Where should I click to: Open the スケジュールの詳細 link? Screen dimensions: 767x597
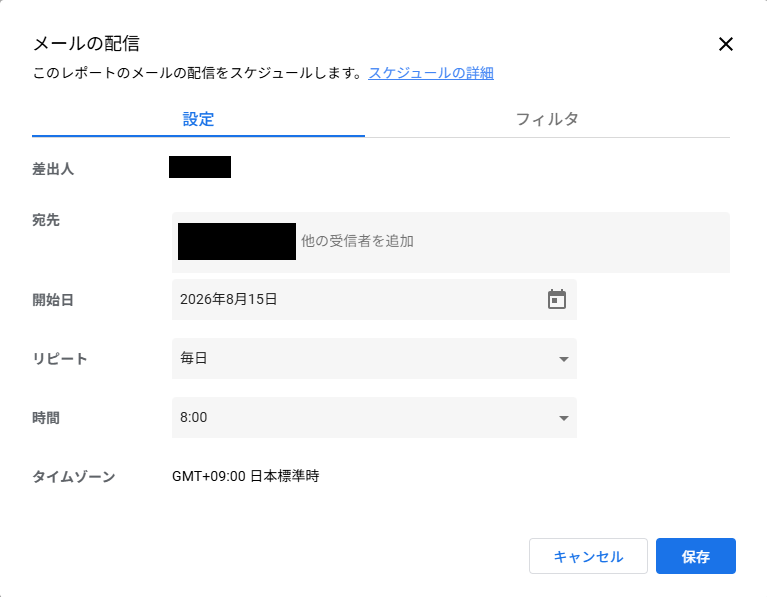point(431,73)
